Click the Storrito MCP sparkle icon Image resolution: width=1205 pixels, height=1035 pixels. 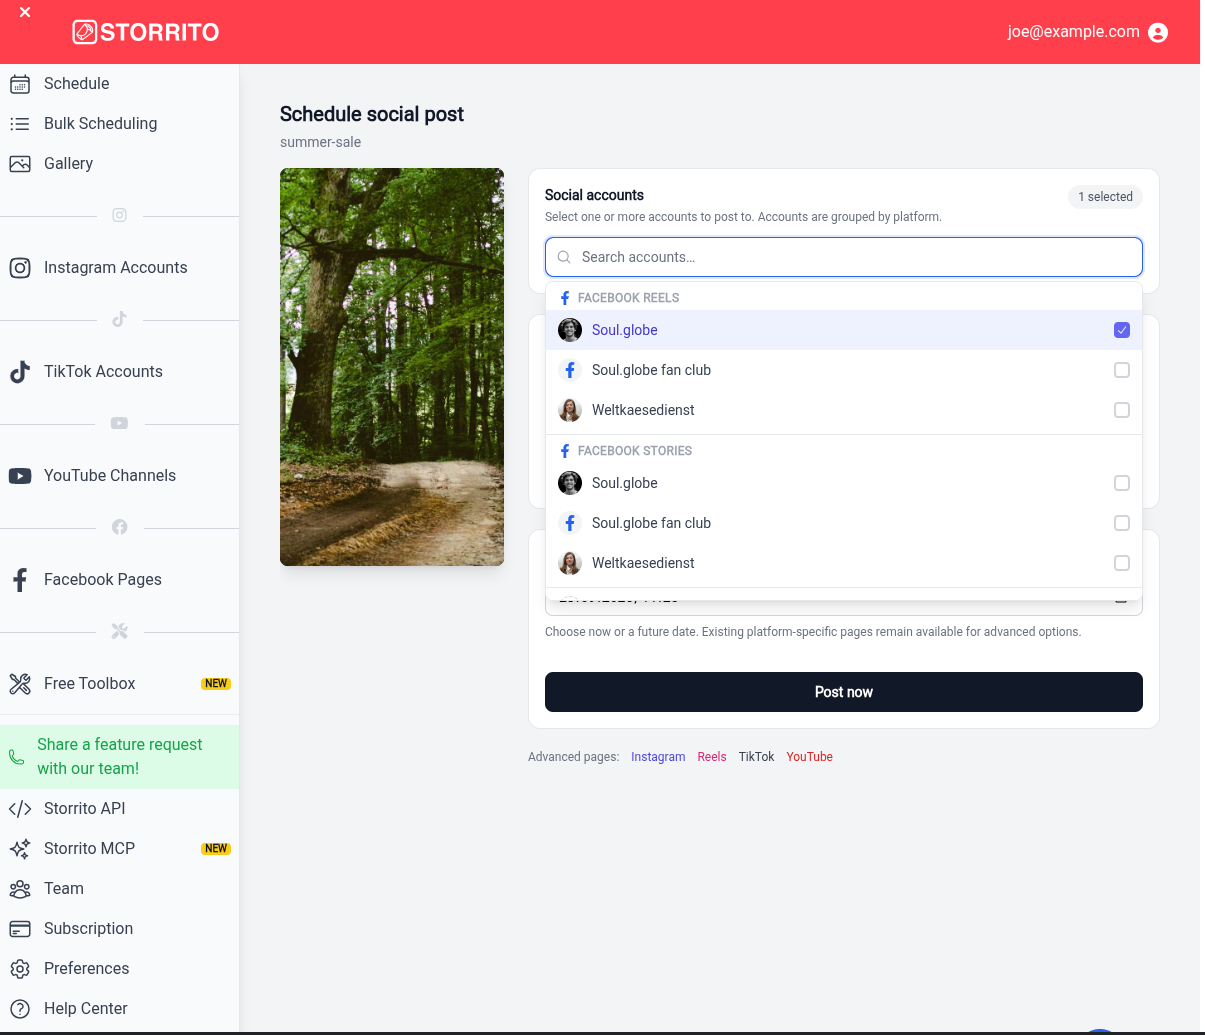[x=20, y=849]
